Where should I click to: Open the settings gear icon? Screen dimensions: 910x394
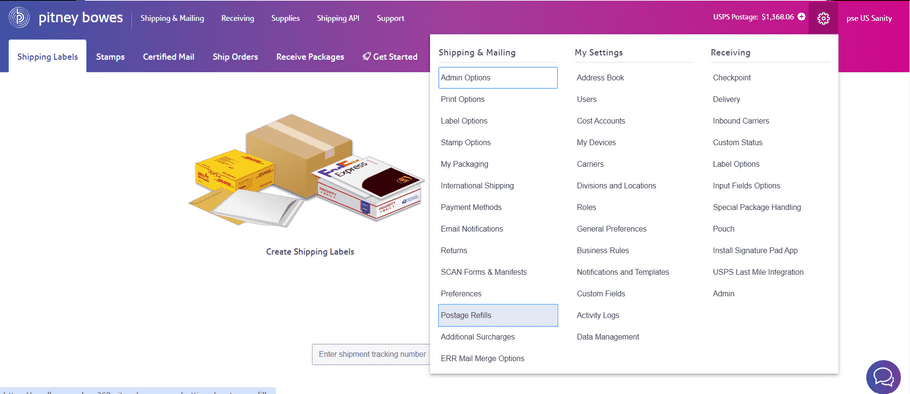tap(823, 18)
